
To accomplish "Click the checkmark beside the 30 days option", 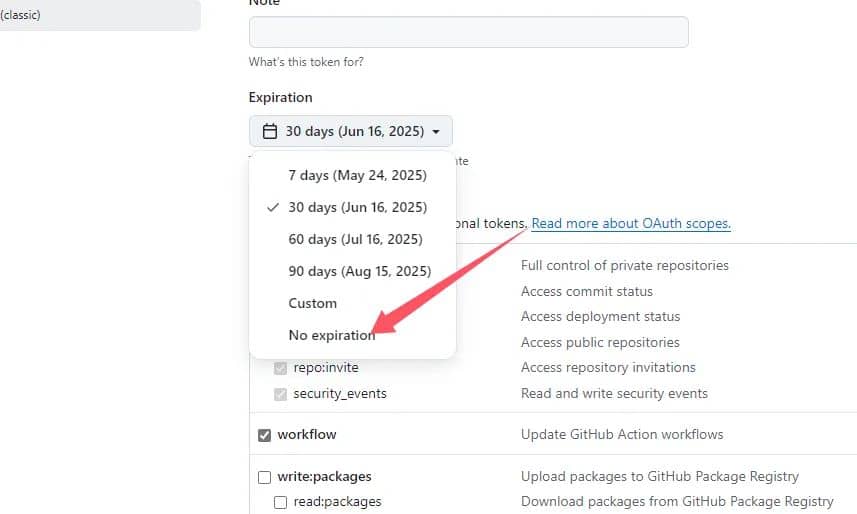I will (x=272, y=207).
